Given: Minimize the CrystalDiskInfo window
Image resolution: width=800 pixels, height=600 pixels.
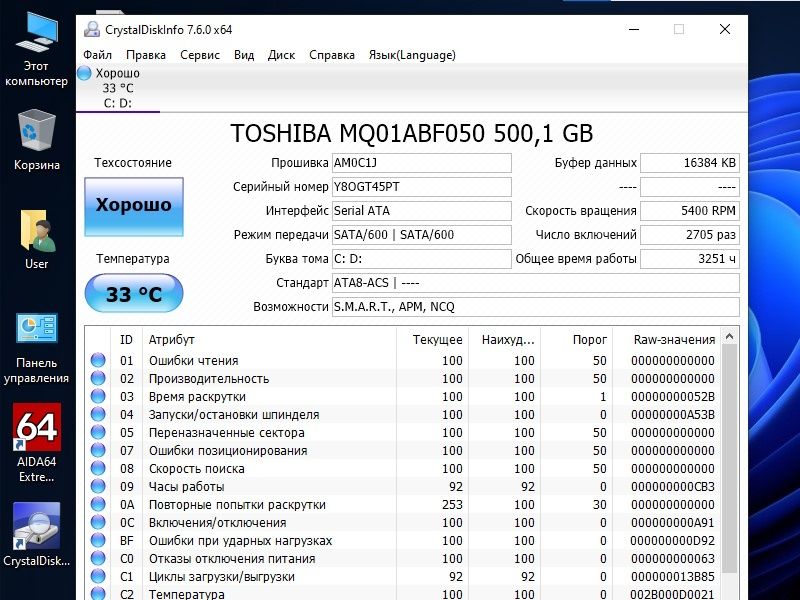Looking at the screenshot, I should coord(634,29).
